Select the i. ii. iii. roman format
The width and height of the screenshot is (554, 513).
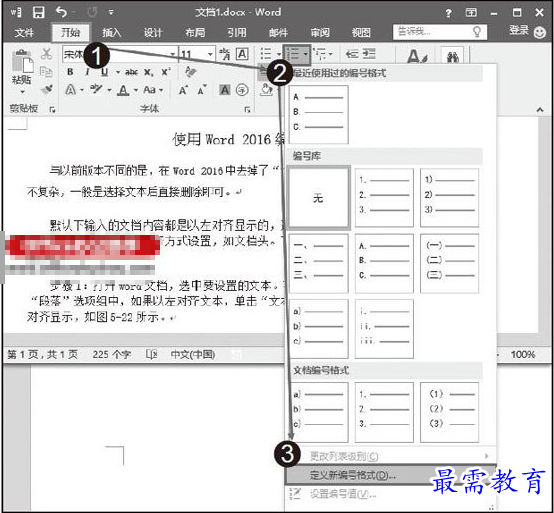(384, 329)
